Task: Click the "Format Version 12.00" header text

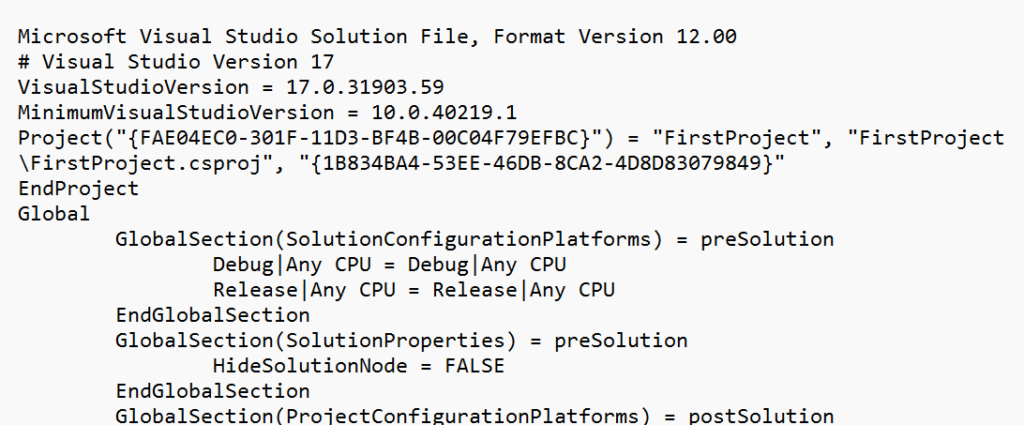Action: click(x=615, y=37)
